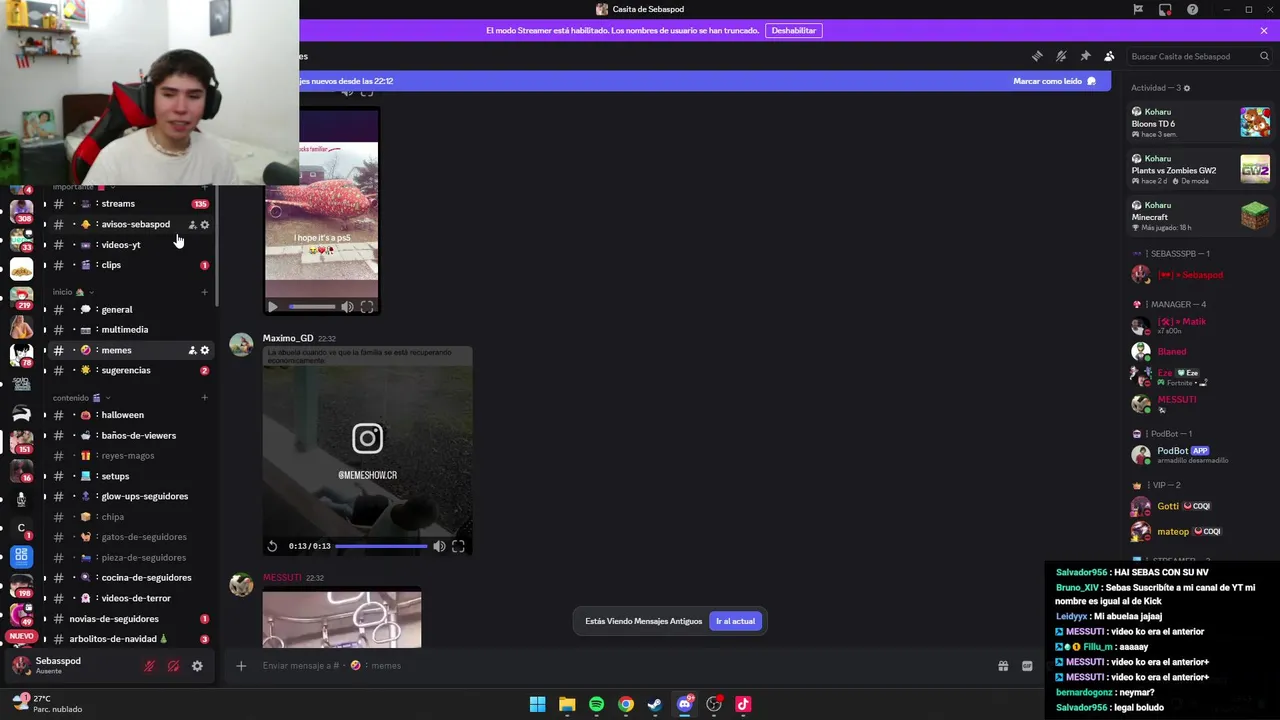Click invite icon on memes channel
The height and width of the screenshot is (720, 1280).
tap(192, 350)
